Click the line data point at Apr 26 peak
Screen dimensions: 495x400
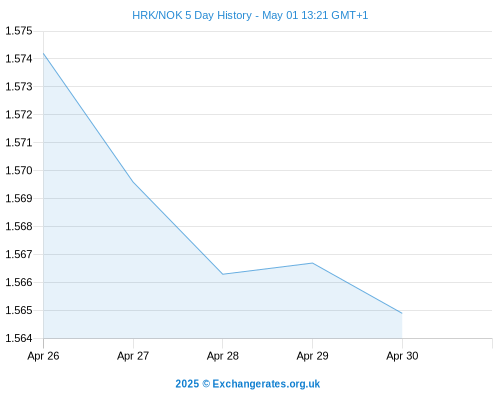click(44, 53)
